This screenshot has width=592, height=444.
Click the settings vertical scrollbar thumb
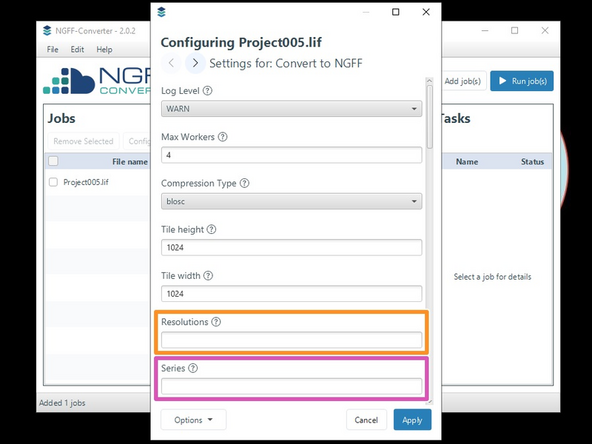[429, 117]
